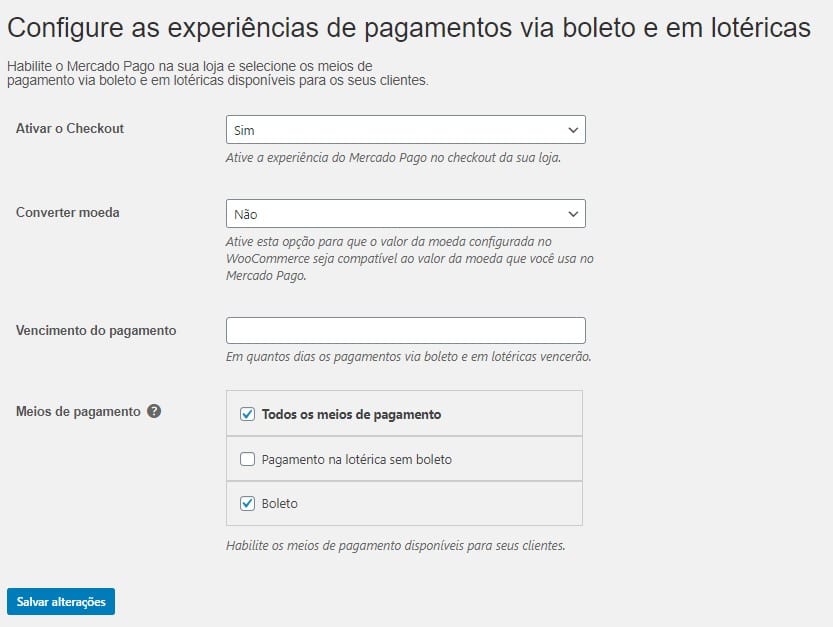Toggle the Boleto checkbox
The height and width of the screenshot is (627, 833).
[247, 503]
